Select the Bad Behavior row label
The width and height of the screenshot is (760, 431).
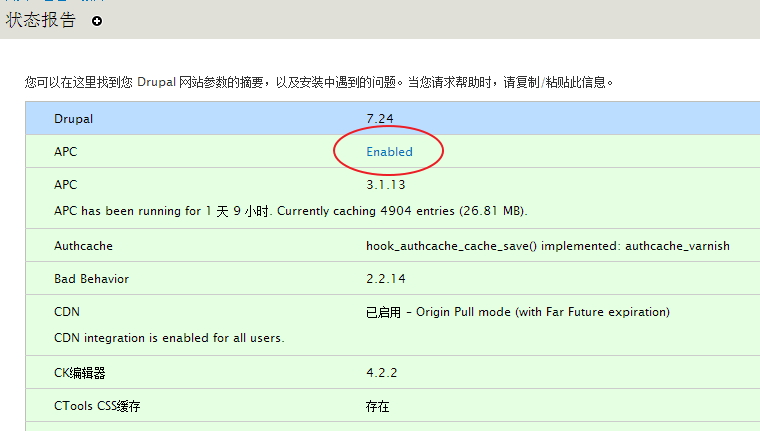pyautogui.click(x=92, y=279)
